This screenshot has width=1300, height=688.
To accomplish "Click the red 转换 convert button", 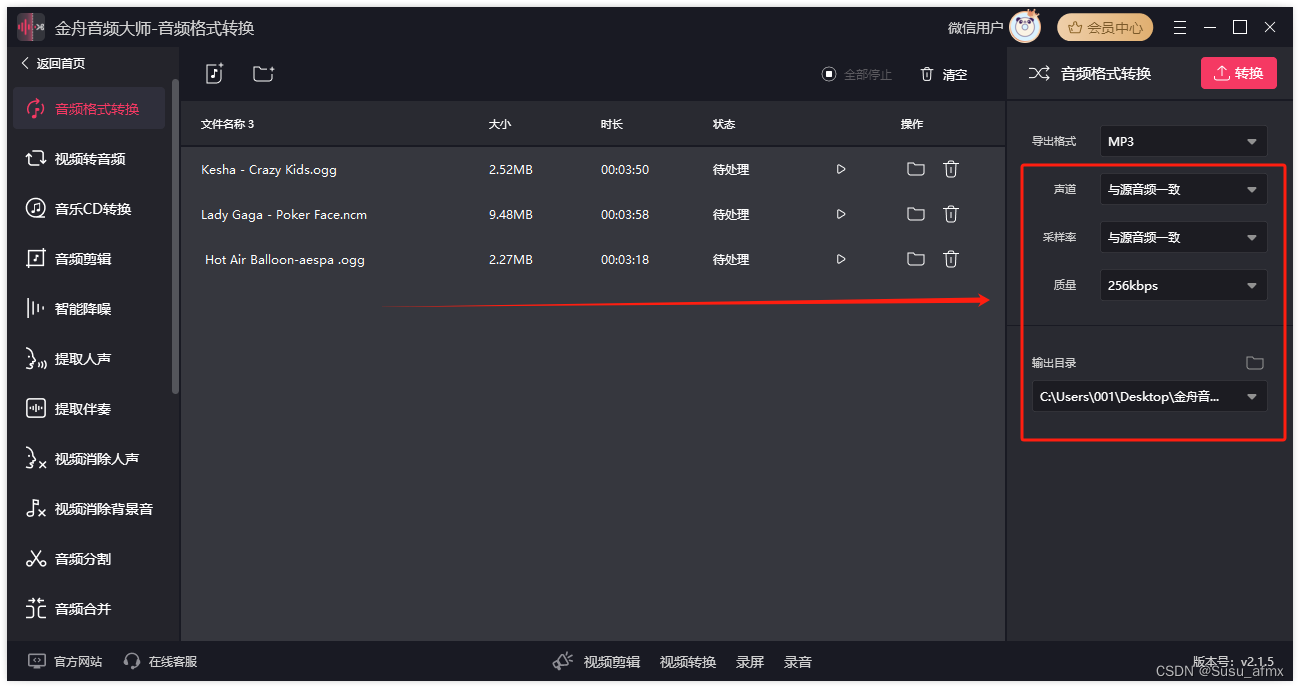I will [x=1239, y=73].
